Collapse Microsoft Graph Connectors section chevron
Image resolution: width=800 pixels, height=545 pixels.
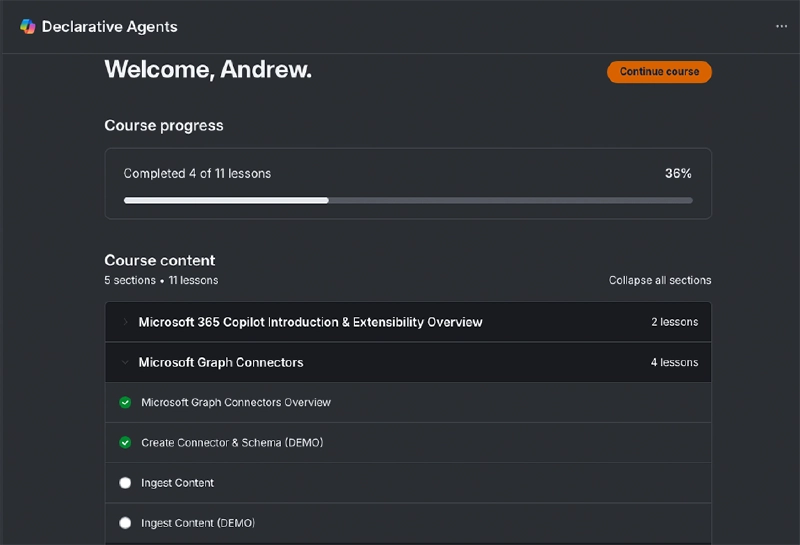pos(125,362)
